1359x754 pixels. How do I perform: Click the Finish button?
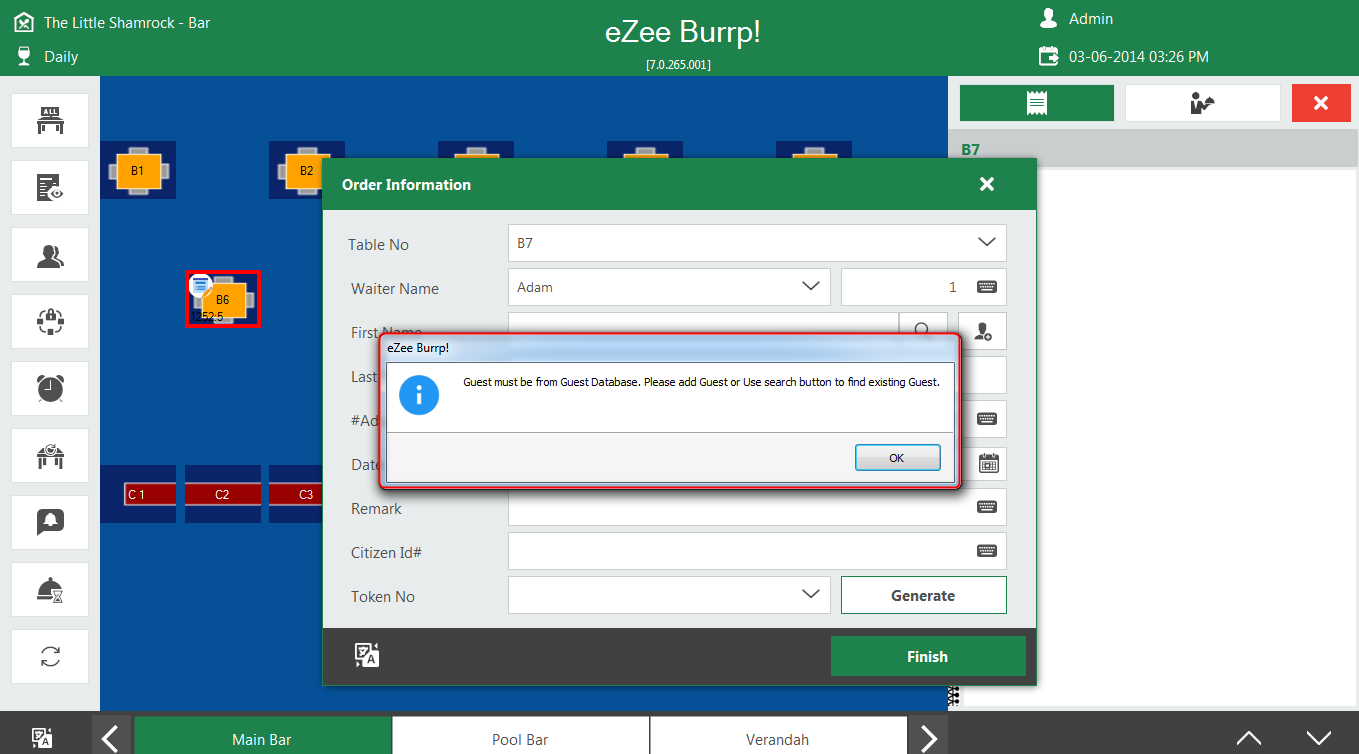(x=927, y=656)
